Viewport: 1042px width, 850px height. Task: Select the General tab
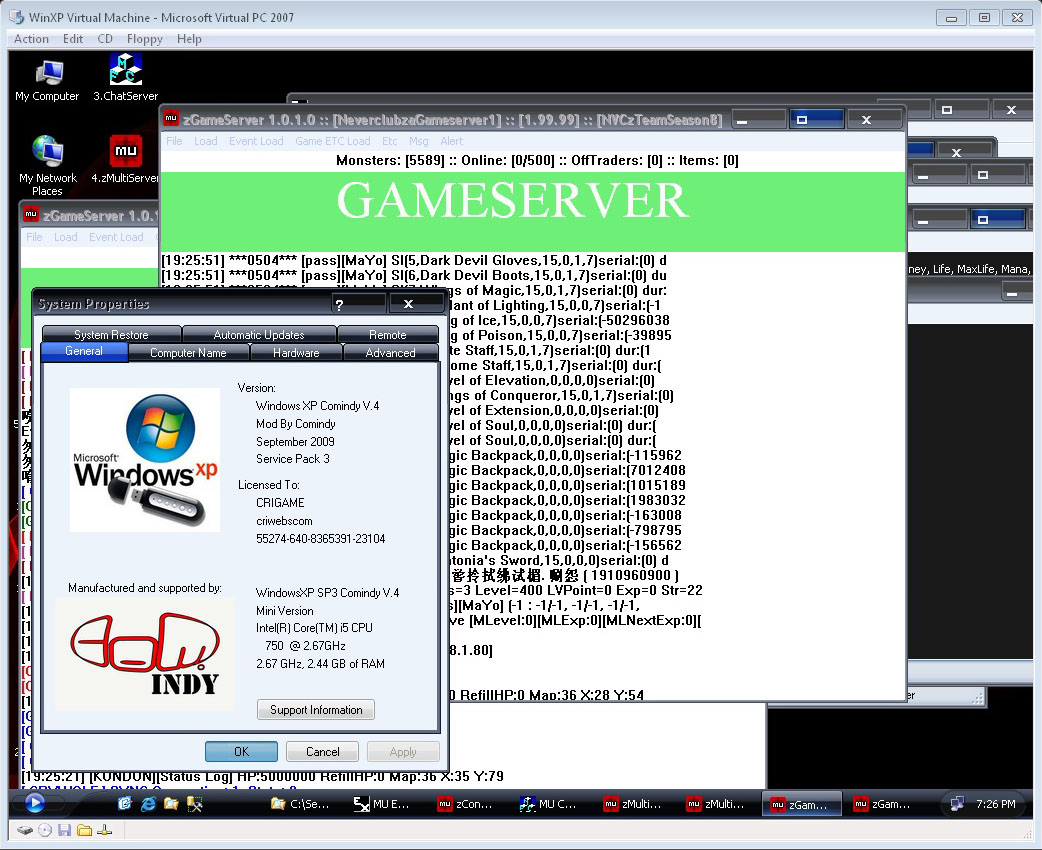pos(84,352)
